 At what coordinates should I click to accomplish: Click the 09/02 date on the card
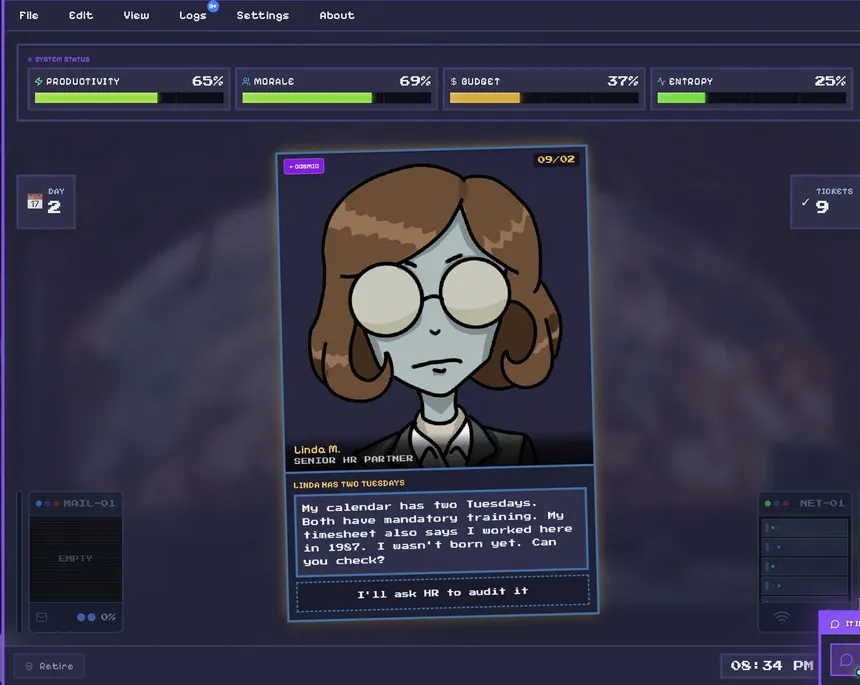point(556,159)
